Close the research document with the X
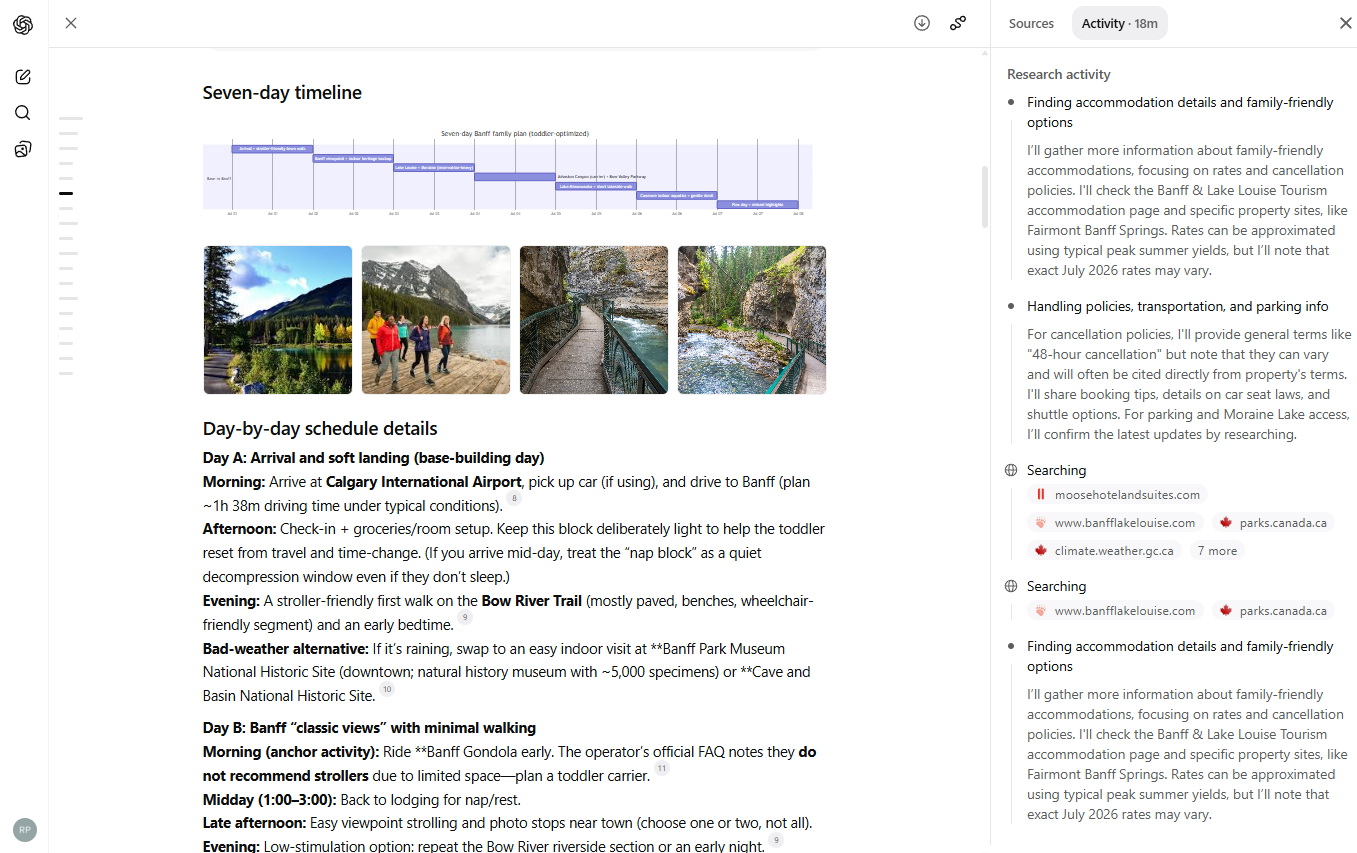This screenshot has height=853, width=1357. coord(70,22)
